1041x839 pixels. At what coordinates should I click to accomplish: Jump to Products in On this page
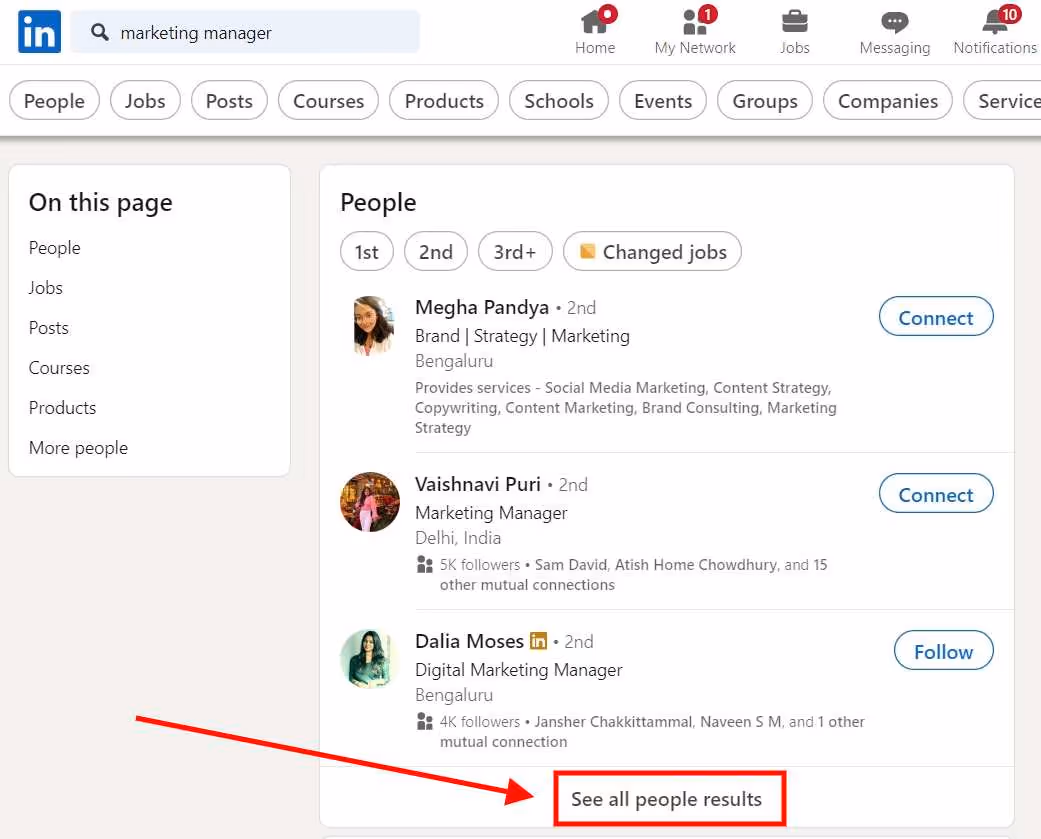click(x=62, y=407)
